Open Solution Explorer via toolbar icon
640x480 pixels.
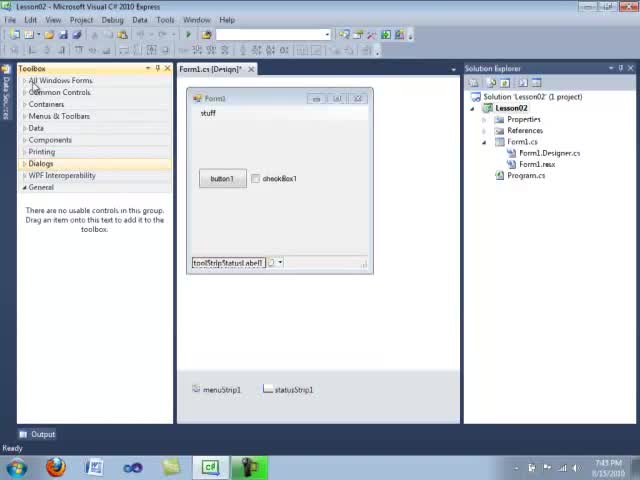[x=344, y=35]
